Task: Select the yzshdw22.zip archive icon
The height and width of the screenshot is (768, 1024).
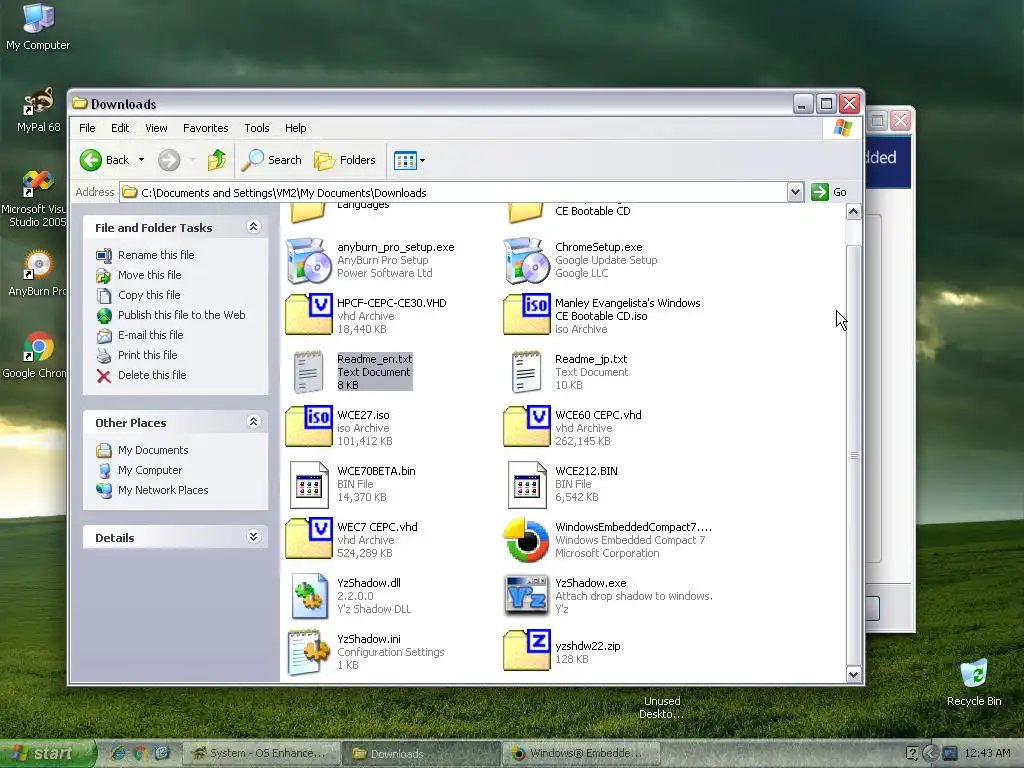Action: 526,650
